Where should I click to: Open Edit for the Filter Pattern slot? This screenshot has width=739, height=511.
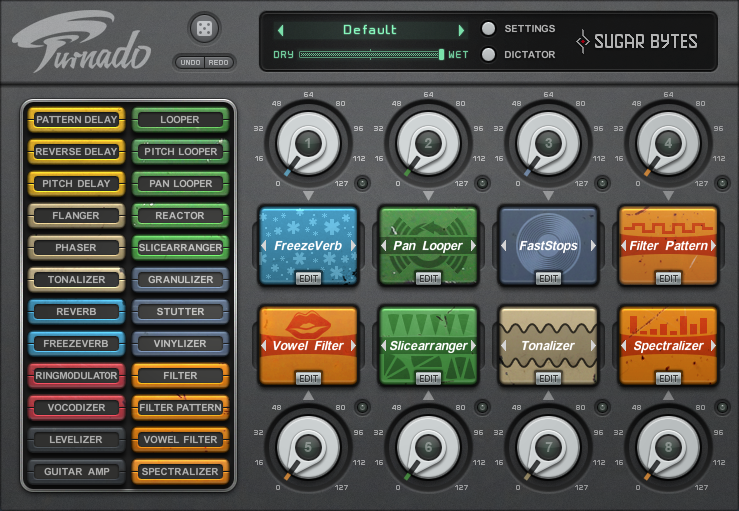pyautogui.click(x=668, y=278)
